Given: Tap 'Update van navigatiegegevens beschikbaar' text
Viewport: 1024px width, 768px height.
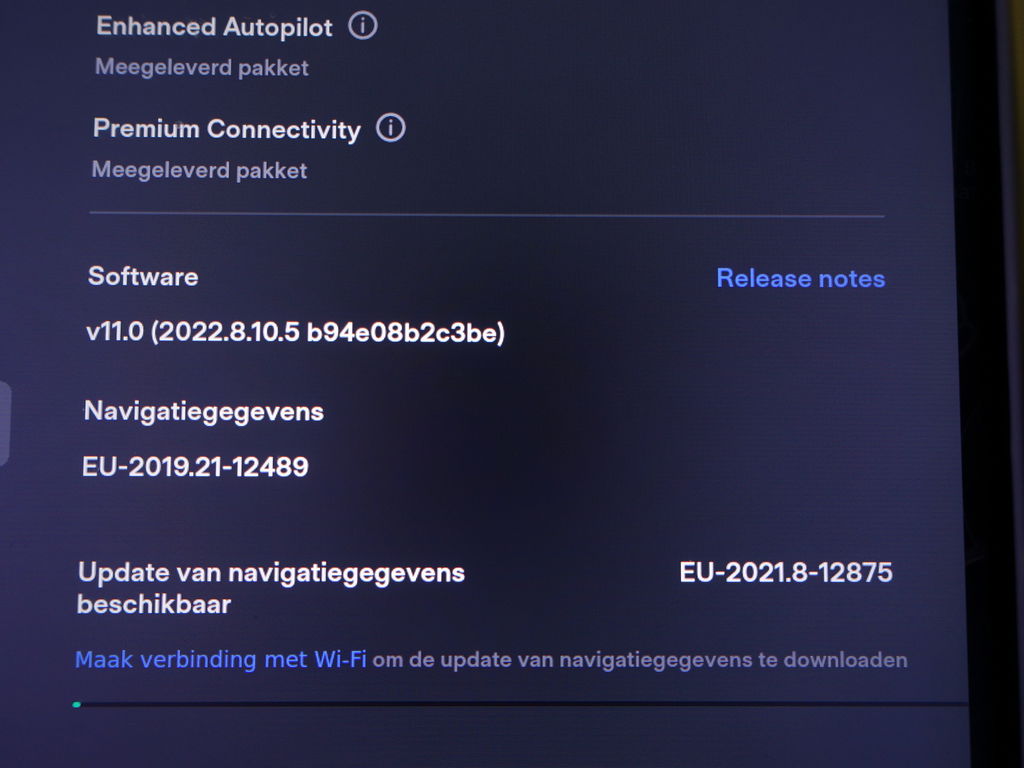Looking at the screenshot, I should click(271, 588).
